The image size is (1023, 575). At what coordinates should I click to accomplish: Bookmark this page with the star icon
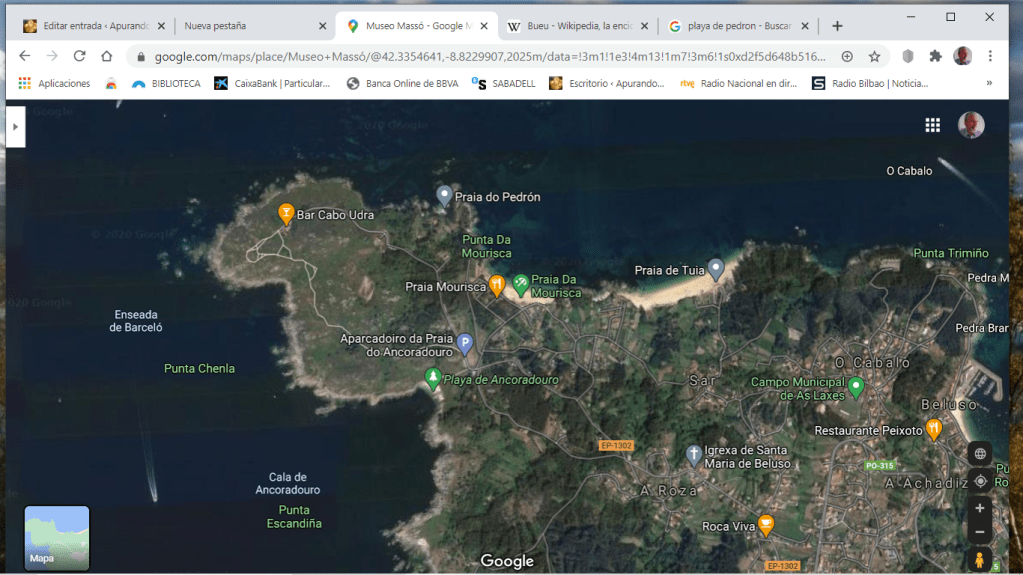874,57
